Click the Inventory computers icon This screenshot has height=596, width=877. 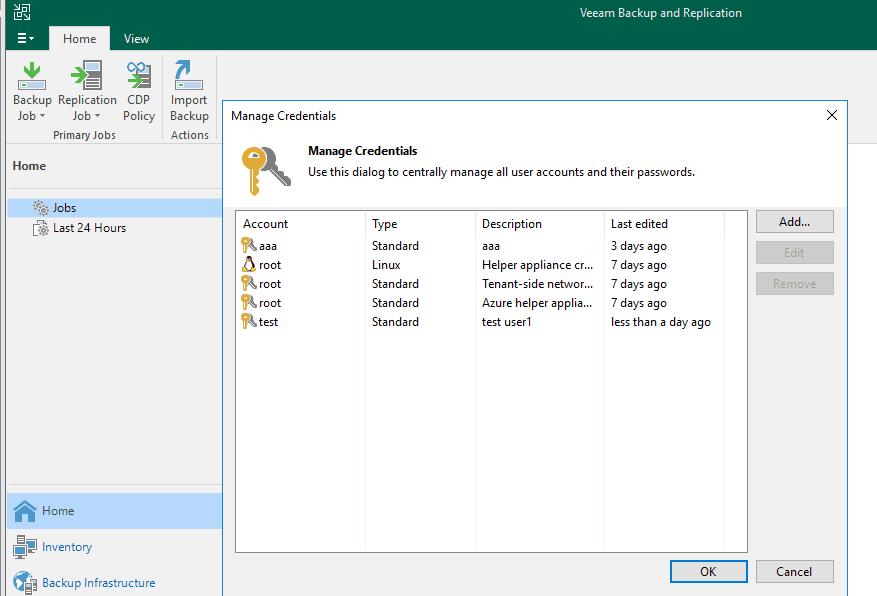click(25, 547)
